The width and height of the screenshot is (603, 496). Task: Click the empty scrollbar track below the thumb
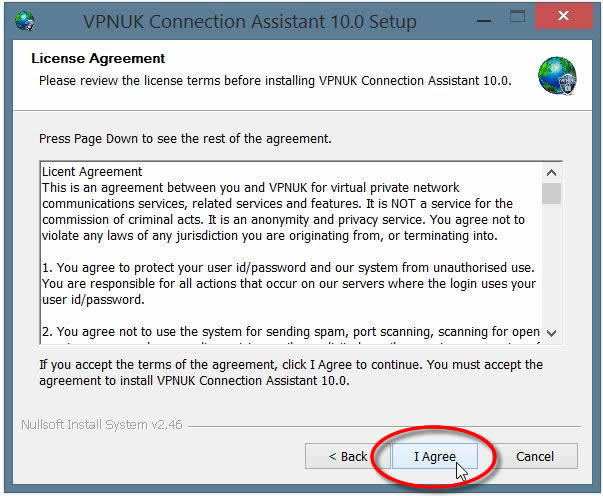click(551, 264)
